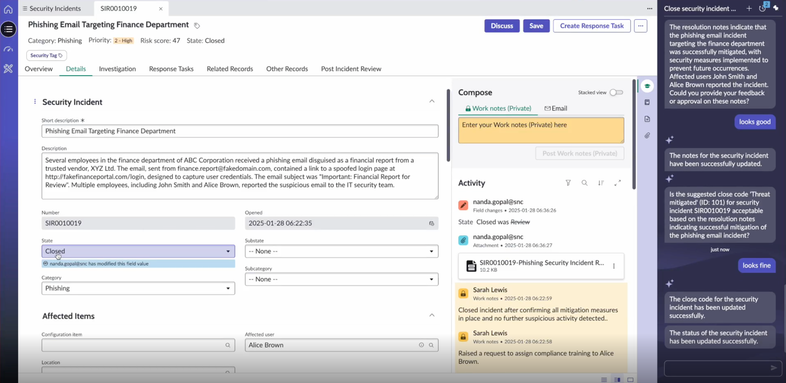Close the SIR0010019 tab
Image resolution: width=786 pixels, height=383 pixels.
pyautogui.click(x=160, y=9)
